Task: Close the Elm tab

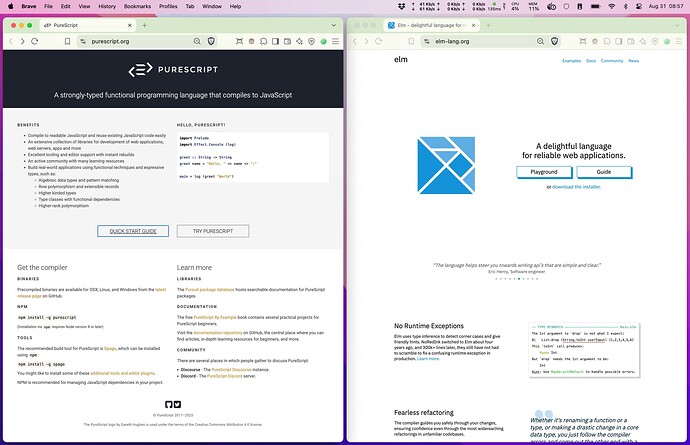Action: click(x=473, y=26)
